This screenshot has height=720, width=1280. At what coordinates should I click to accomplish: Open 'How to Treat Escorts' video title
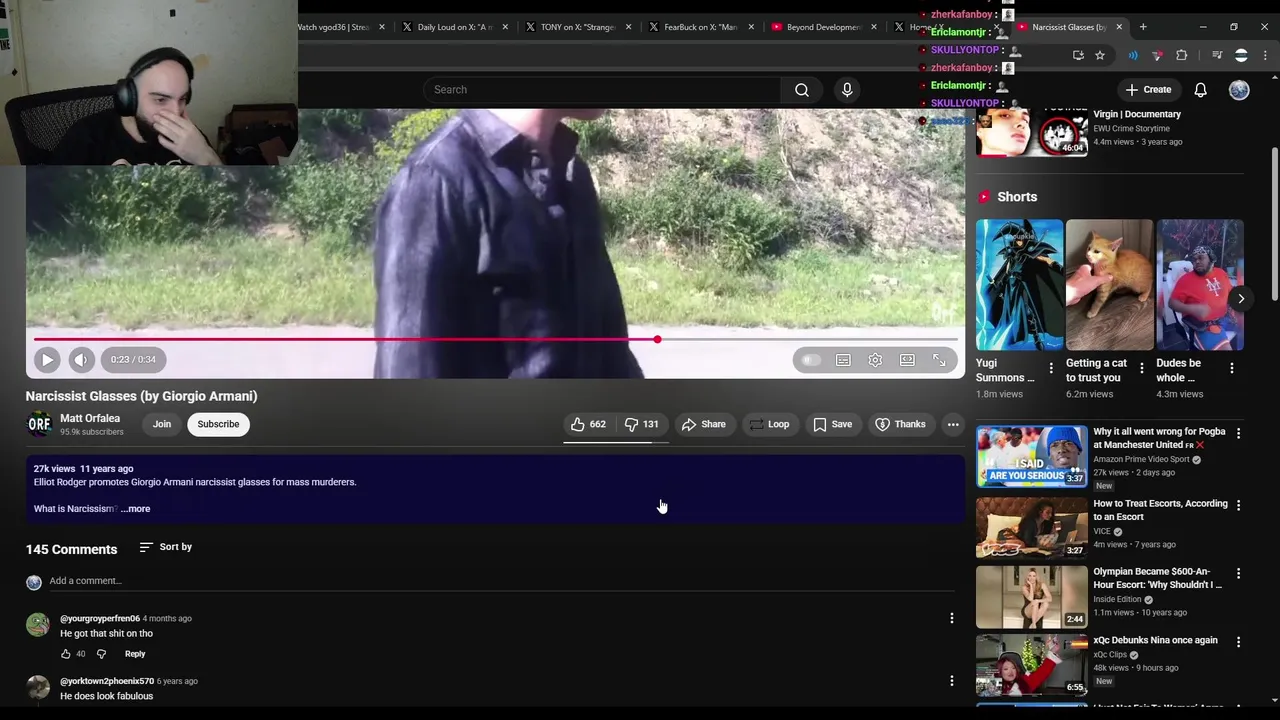[1160, 510]
